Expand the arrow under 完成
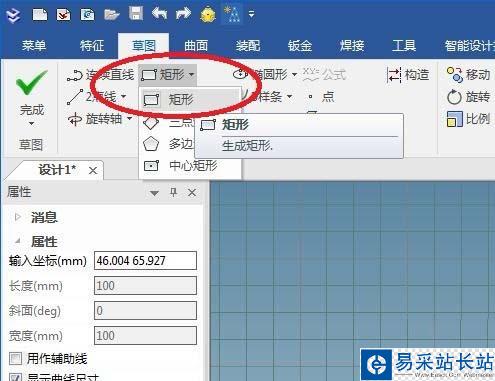The width and height of the screenshot is (495, 381). pos(32,123)
